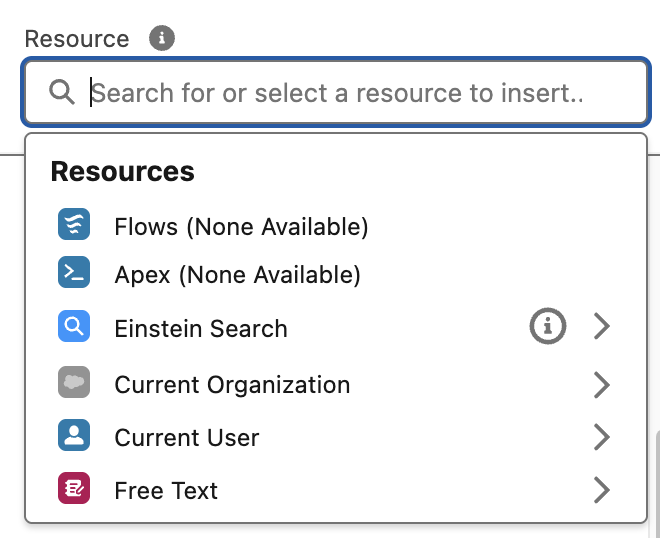Image resolution: width=660 pixels, height=538 pixels.
Task: Pick the Current User resource entry
Action: coord(187,438)
